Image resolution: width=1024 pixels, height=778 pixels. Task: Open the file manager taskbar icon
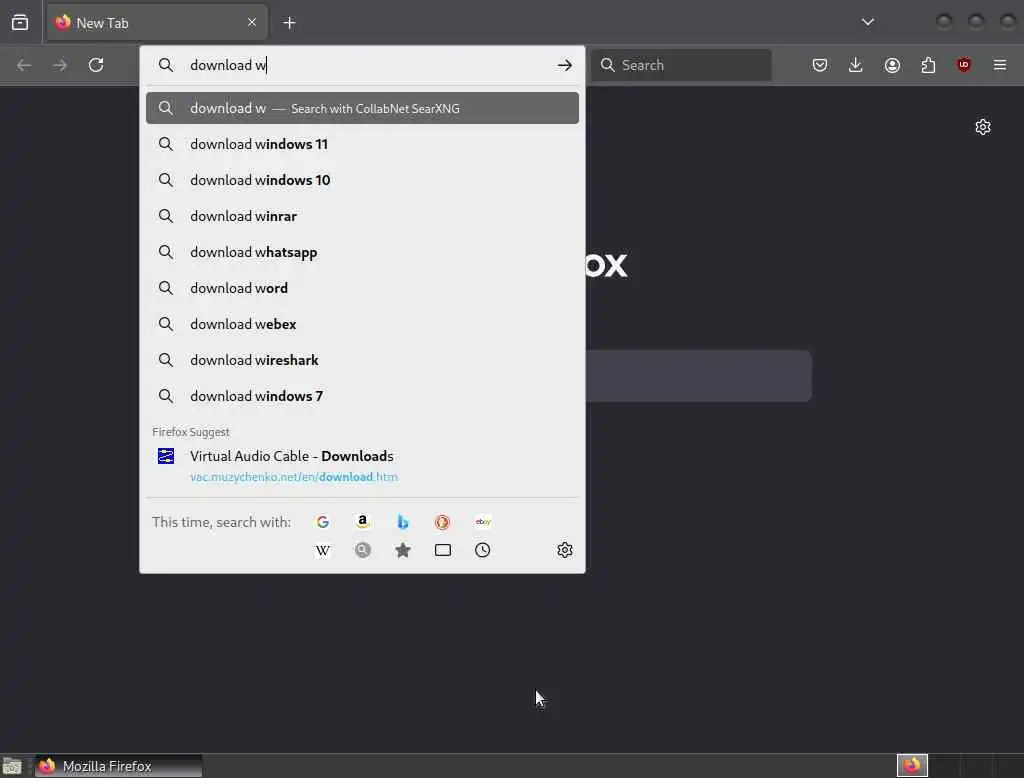(x=12, y=766)
